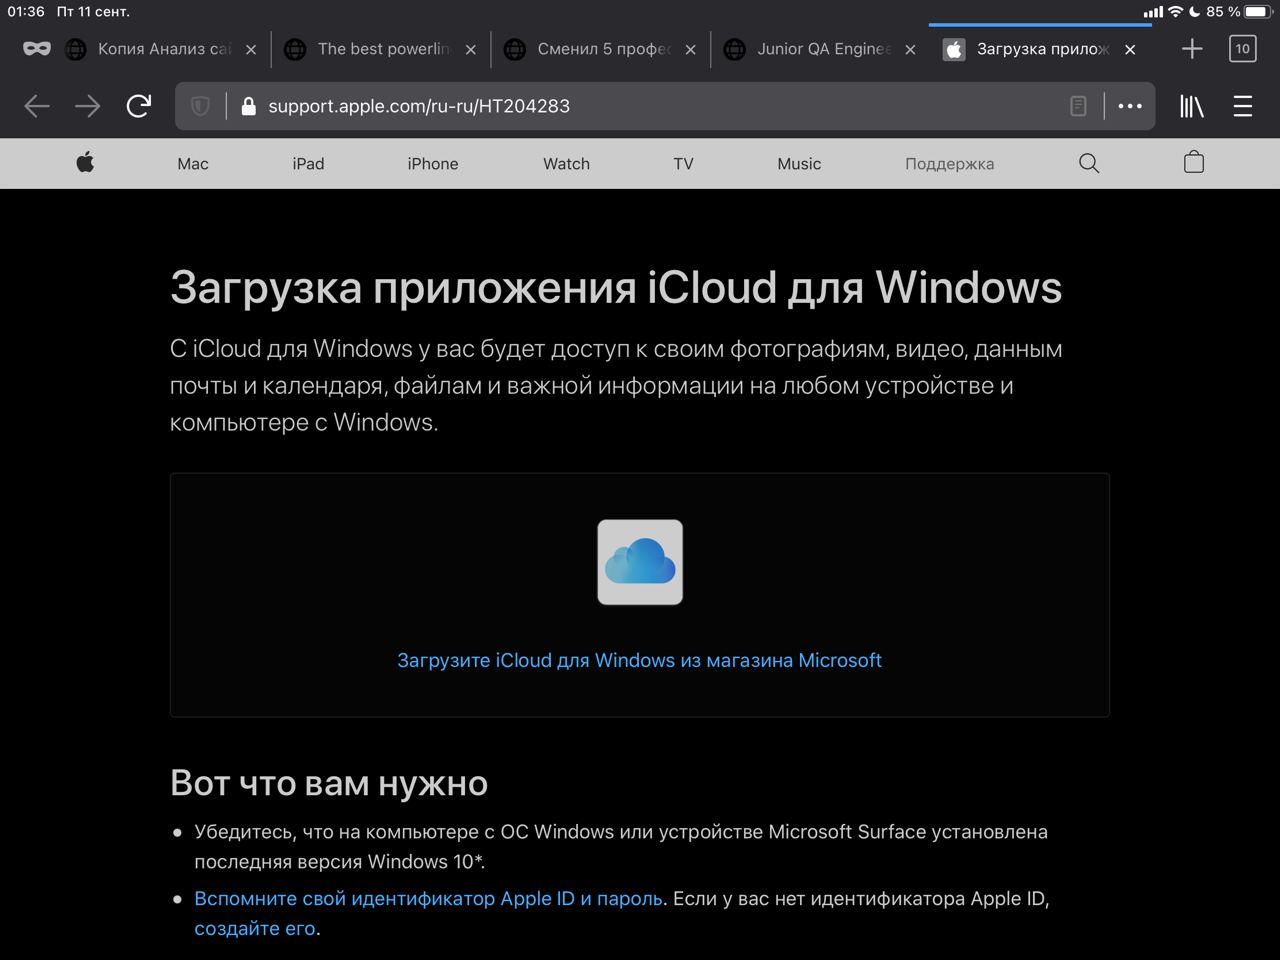This screenshot has width=1280, height=960.
Task: Open 'Вспомните свой идентификатор Apple ID и пароль' link
Action: coord(428,898)
